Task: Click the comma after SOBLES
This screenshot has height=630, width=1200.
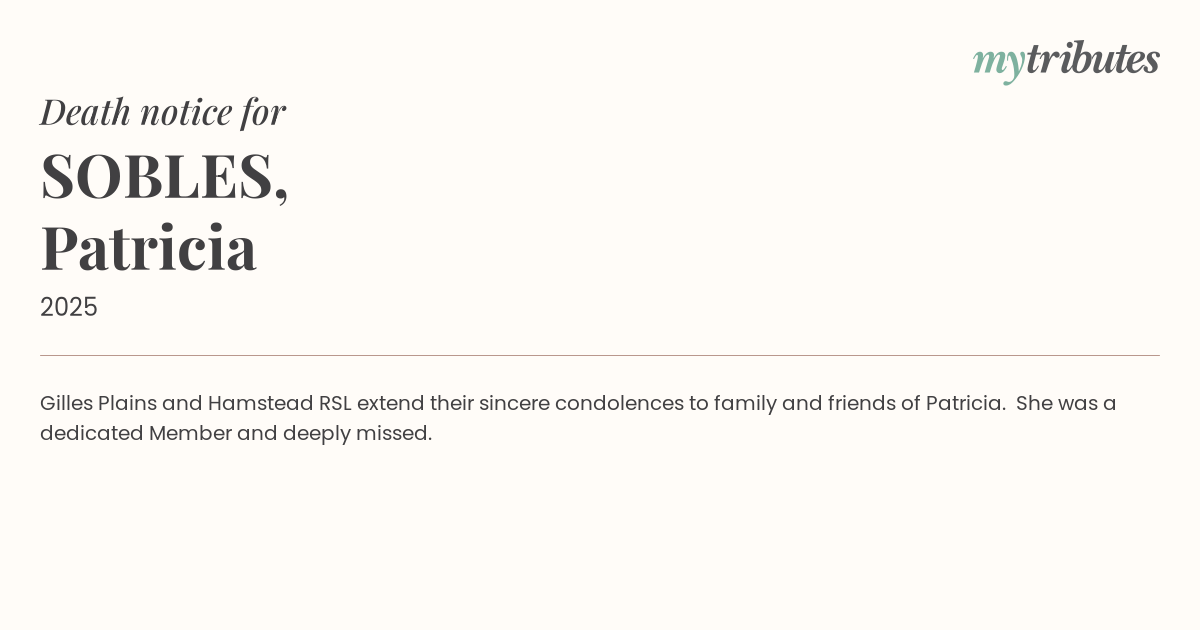Action: (282, 197)
